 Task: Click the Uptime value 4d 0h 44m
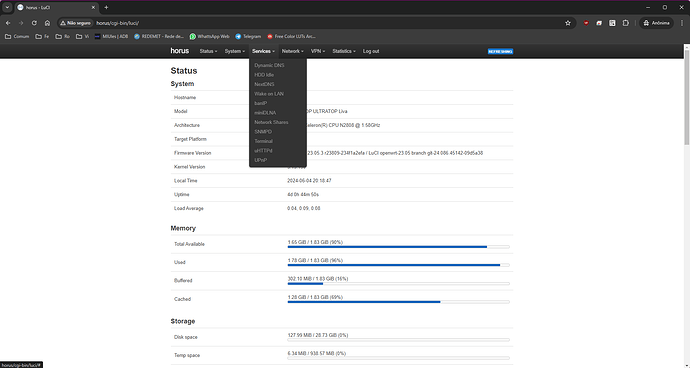coord(303,195)
